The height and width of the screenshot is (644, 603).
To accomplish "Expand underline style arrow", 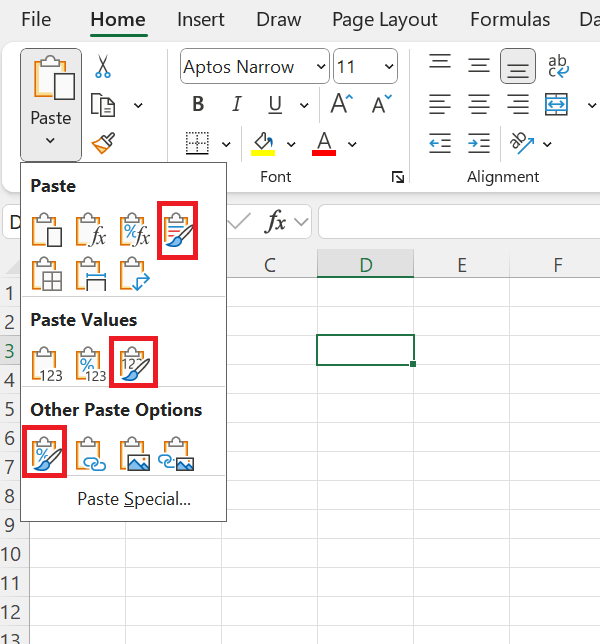I will point(304,106).
